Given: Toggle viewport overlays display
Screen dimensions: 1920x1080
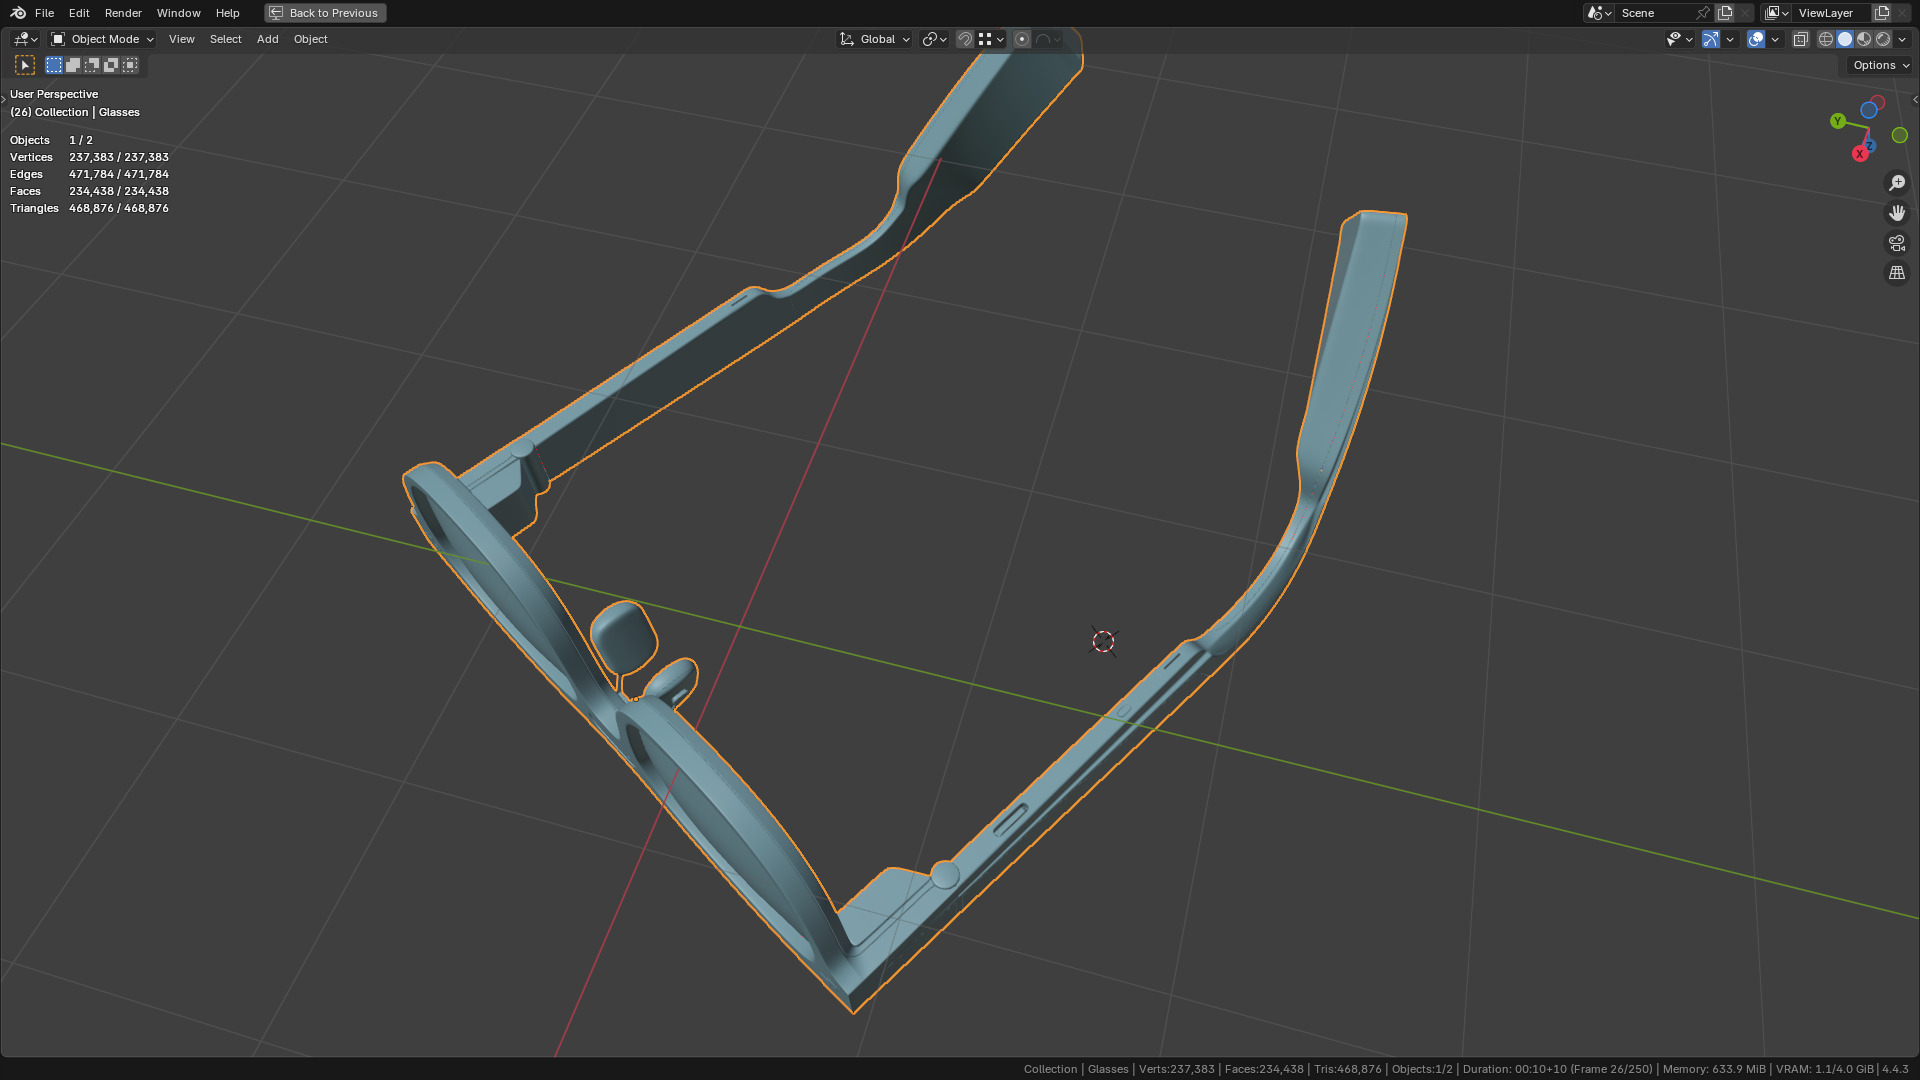Looking at the screenshot, I should [x=1756, y=39].
